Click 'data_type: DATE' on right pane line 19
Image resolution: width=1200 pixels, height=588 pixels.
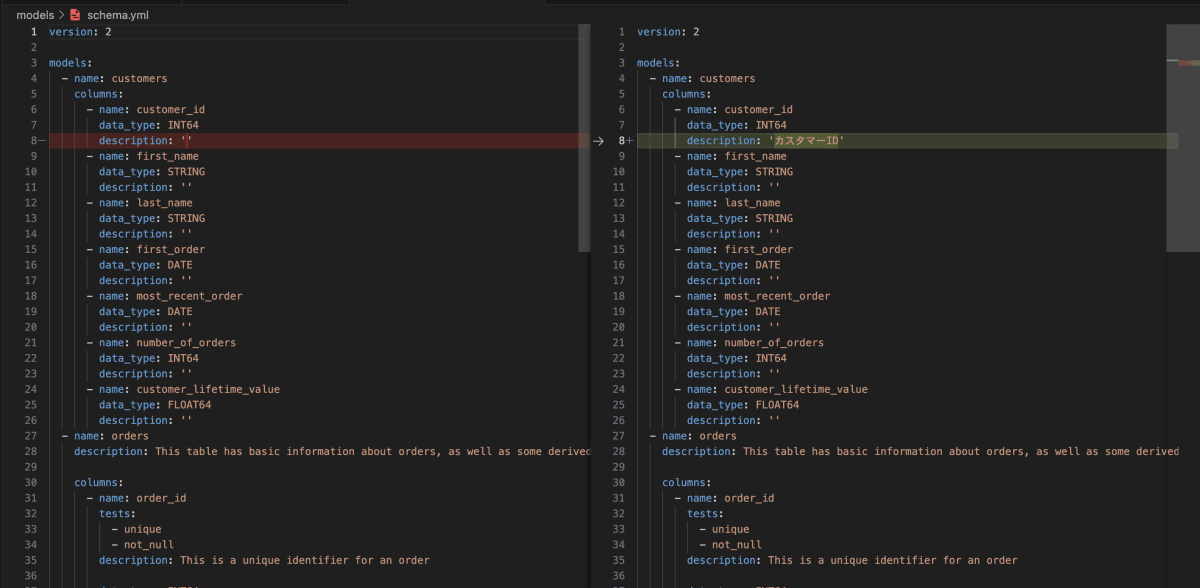pyautogui.click(x=734, y=311)
